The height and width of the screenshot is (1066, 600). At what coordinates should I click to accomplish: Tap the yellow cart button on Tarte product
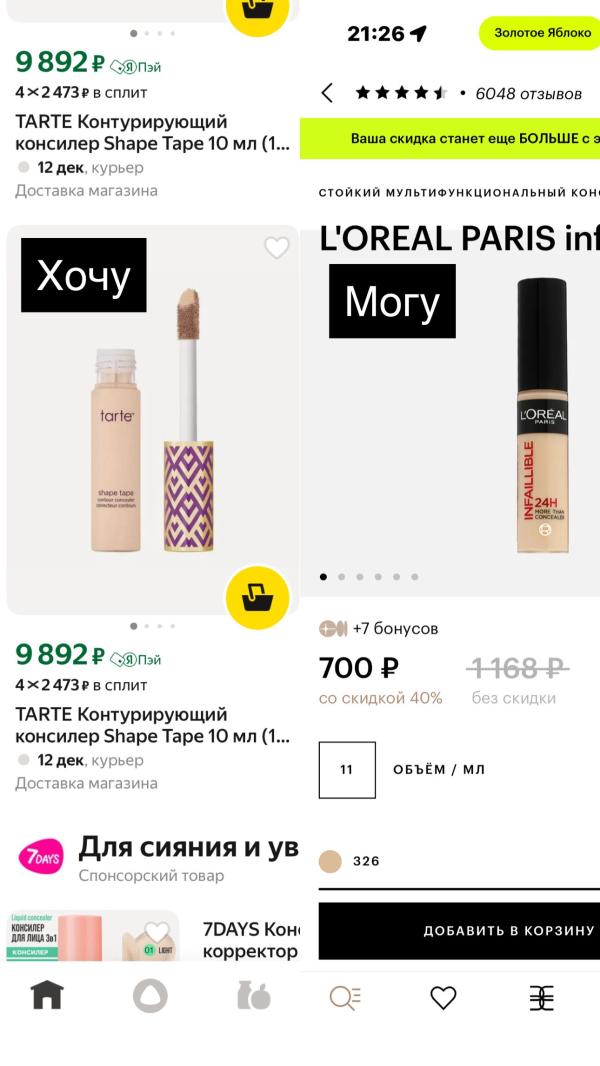258,597
